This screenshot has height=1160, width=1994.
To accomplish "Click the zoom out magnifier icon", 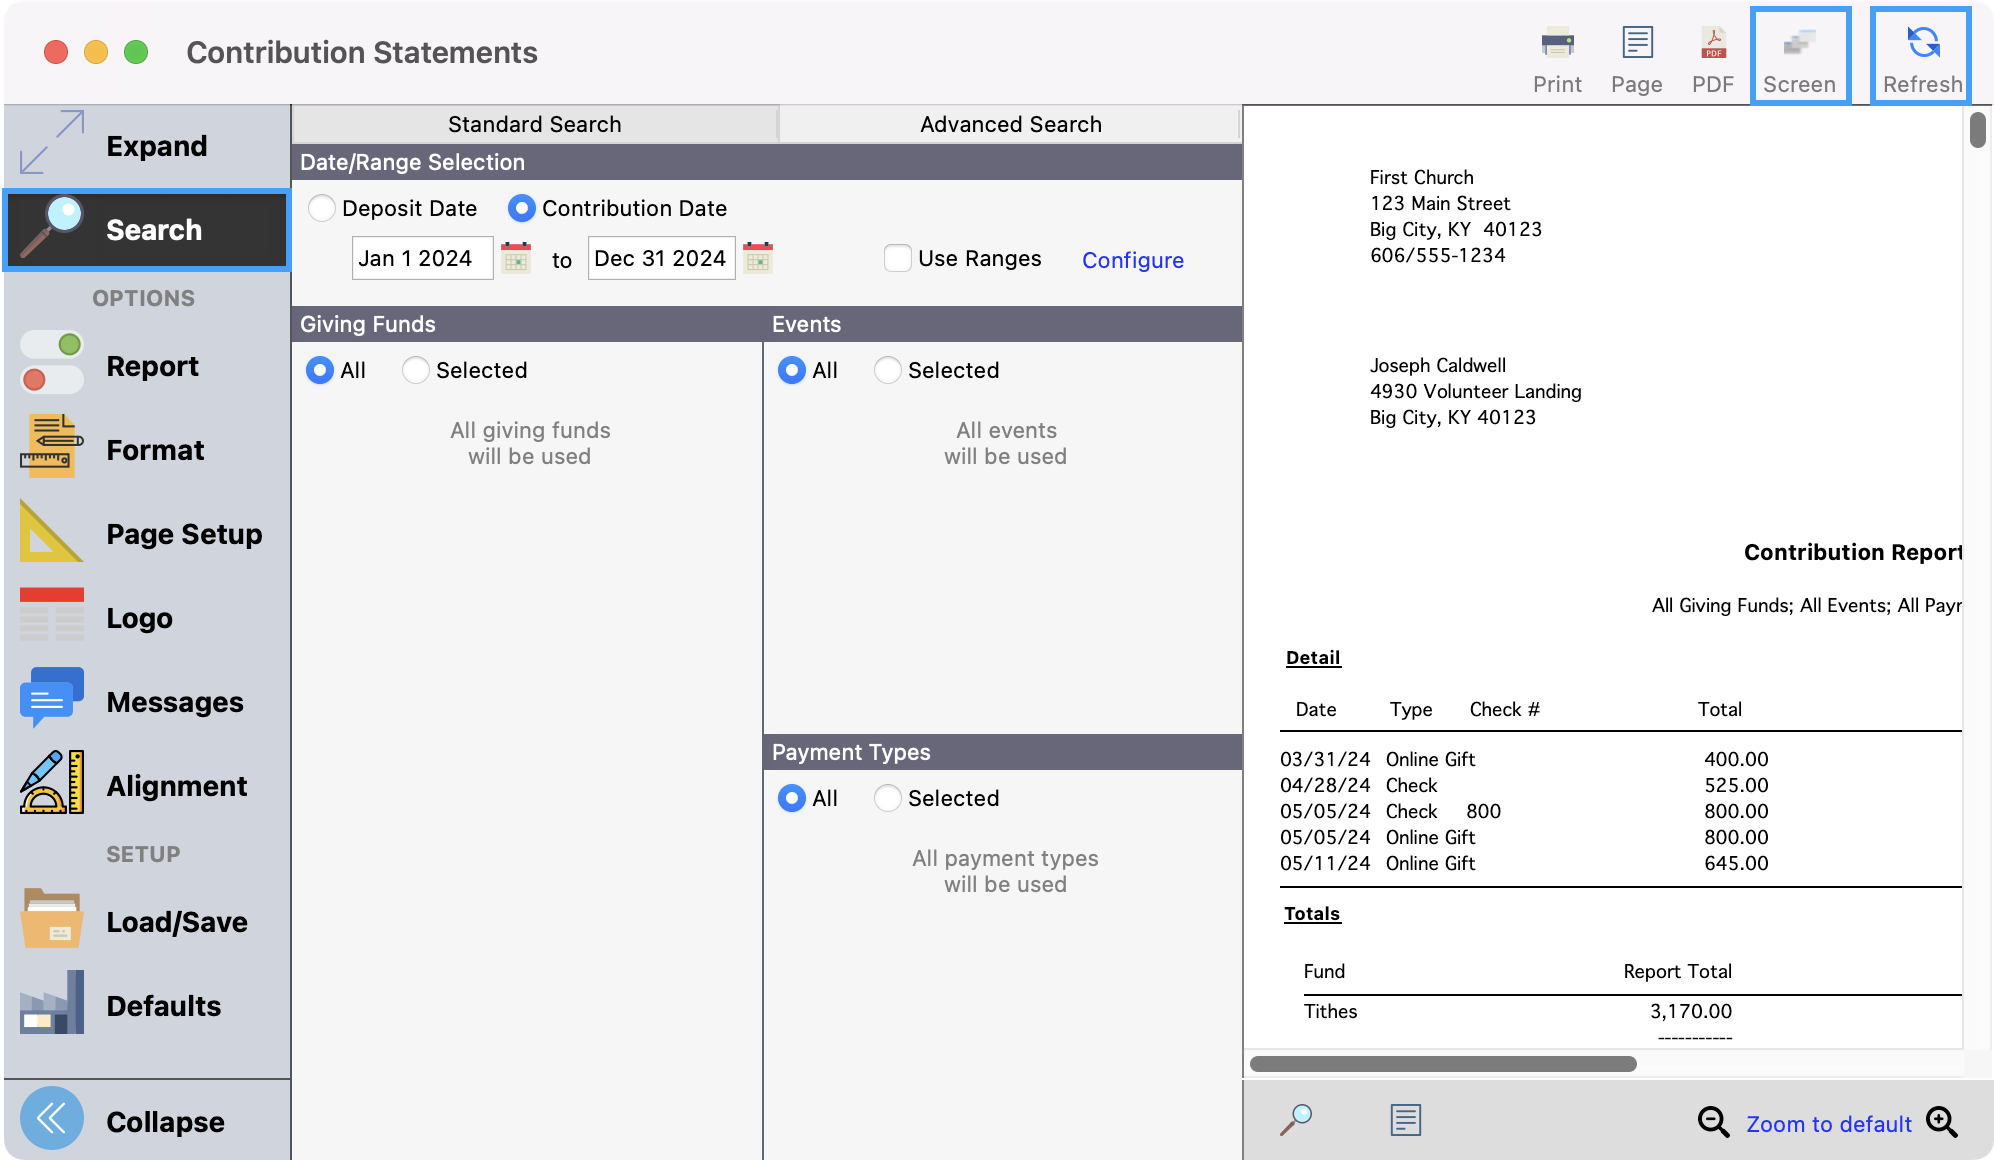I will click(x=1713, y=1122).
